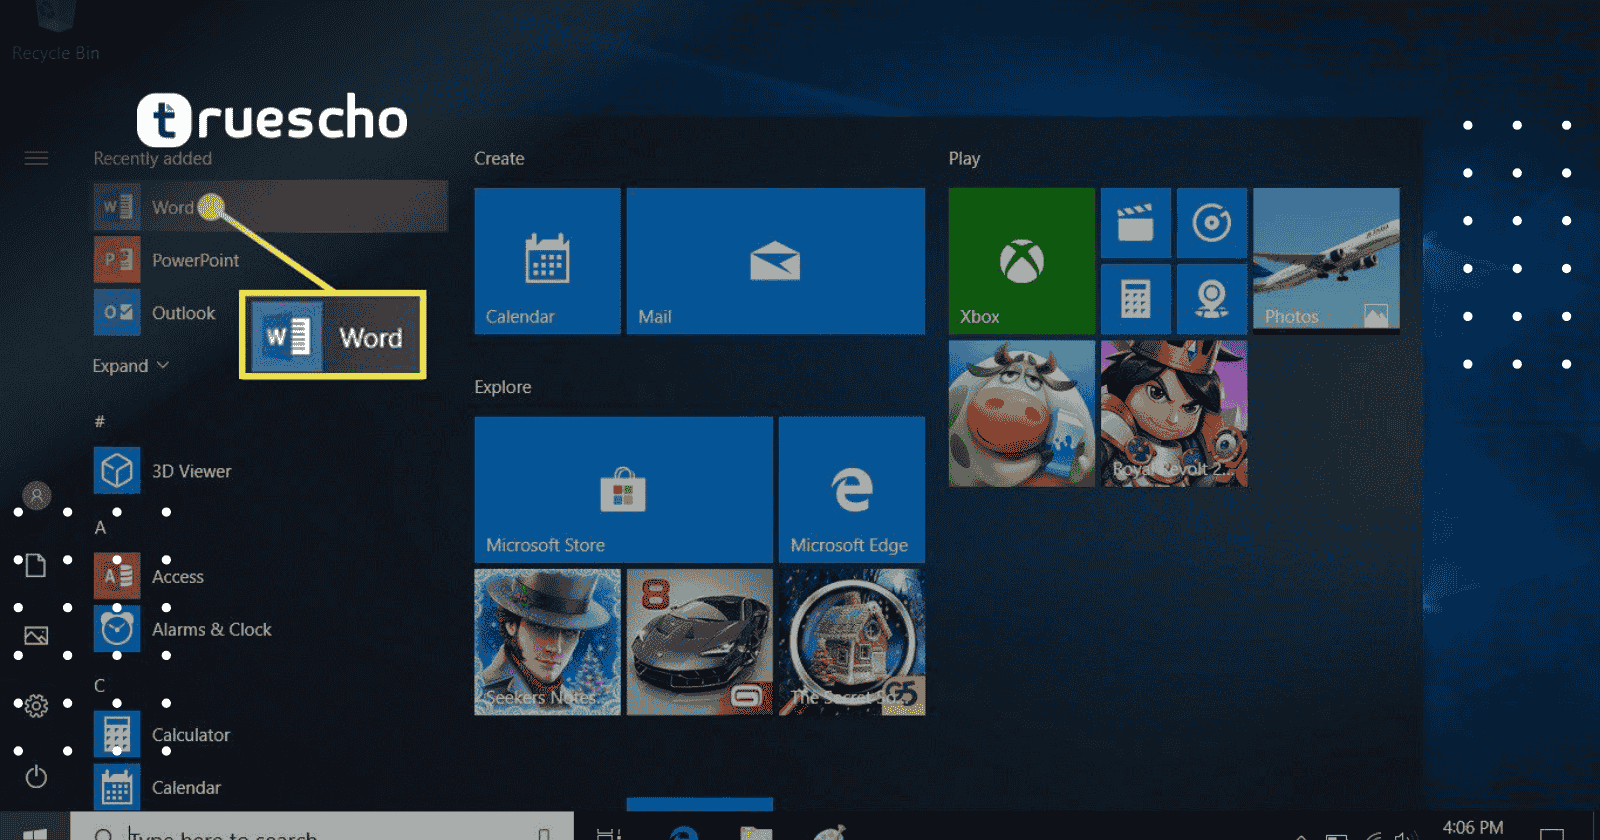This screenshot has height=840, width=1600.
Task: Jump to the letter A group header
Action: pos(100,527)
